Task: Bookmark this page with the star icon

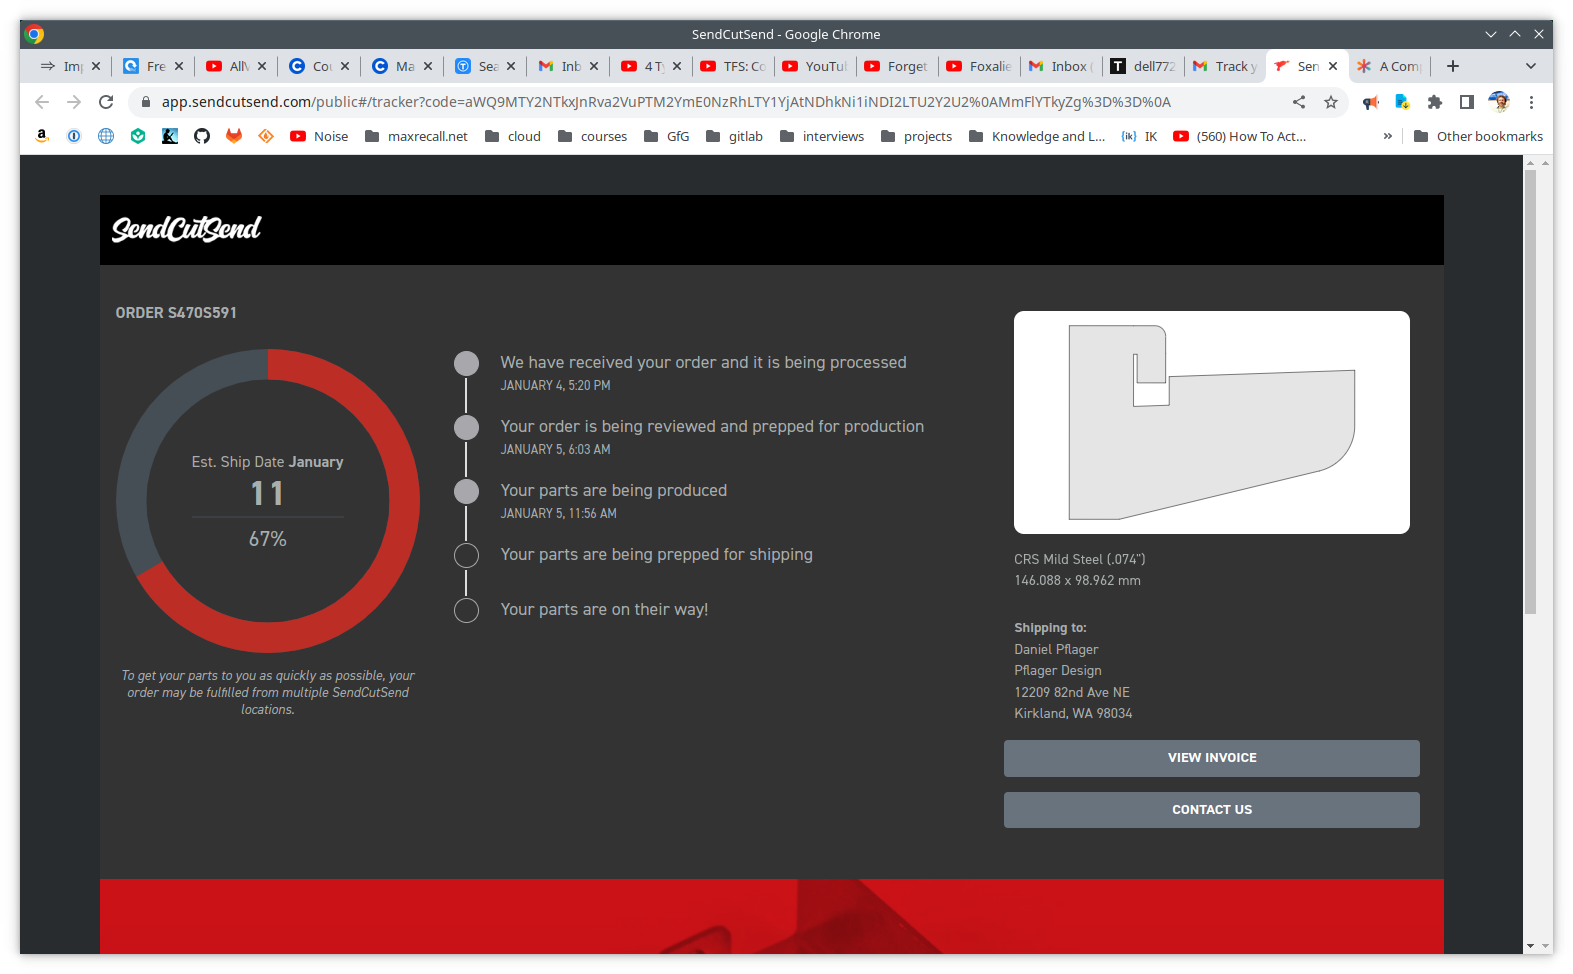Action: 1330,102
